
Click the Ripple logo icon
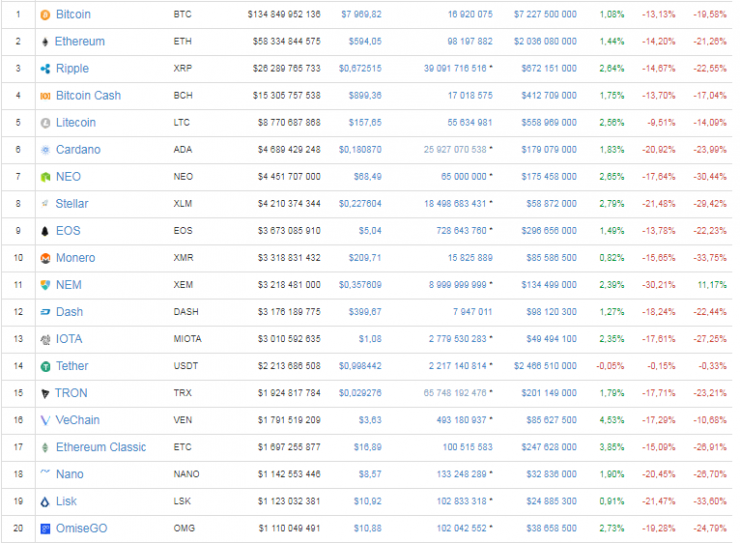coord(45,69)
